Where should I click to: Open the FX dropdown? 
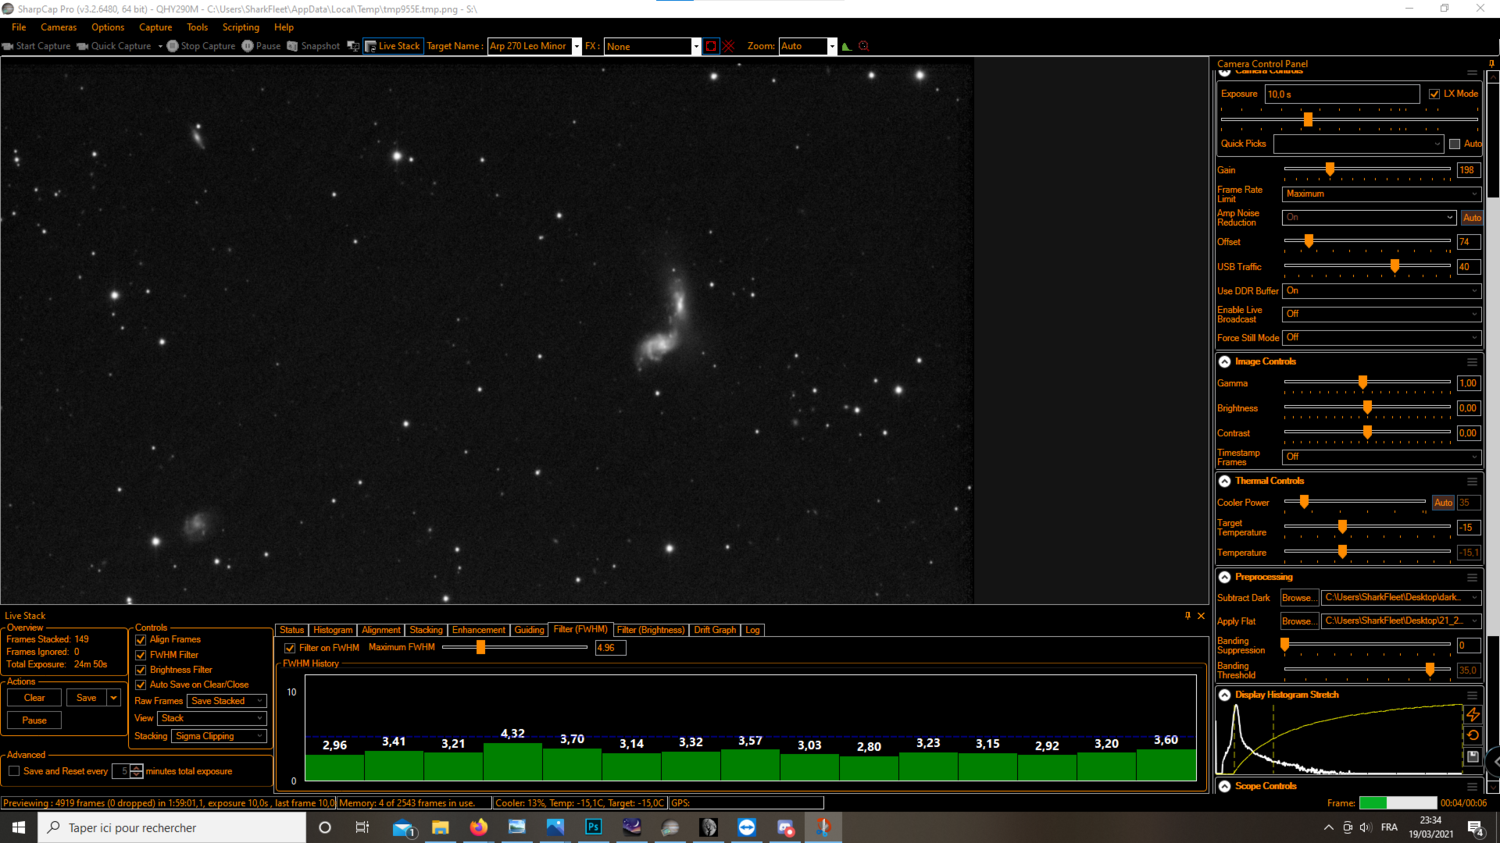point(696,46)
